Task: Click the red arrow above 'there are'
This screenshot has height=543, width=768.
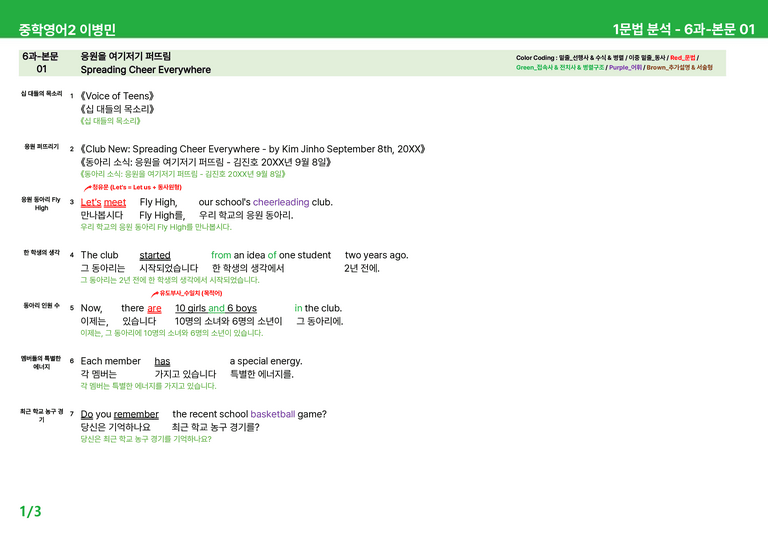Action: point(155,294)
